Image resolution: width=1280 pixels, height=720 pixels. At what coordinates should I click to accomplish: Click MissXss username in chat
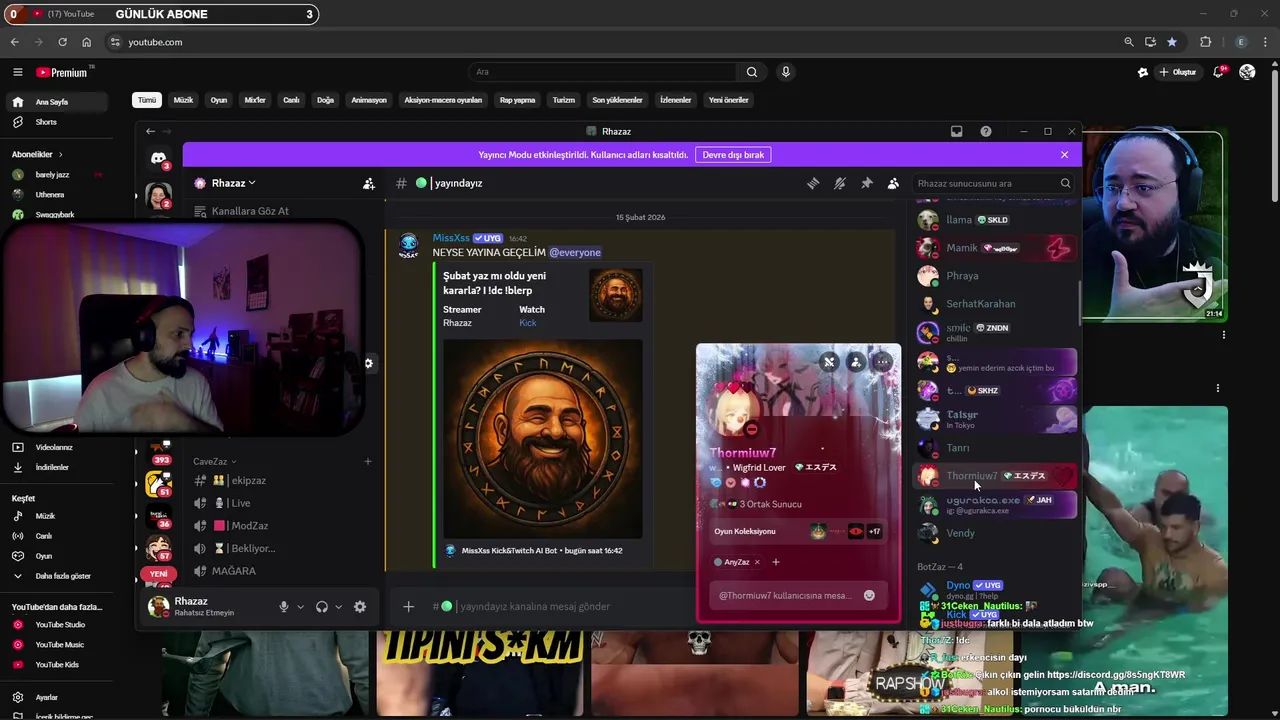pos(451,238)
